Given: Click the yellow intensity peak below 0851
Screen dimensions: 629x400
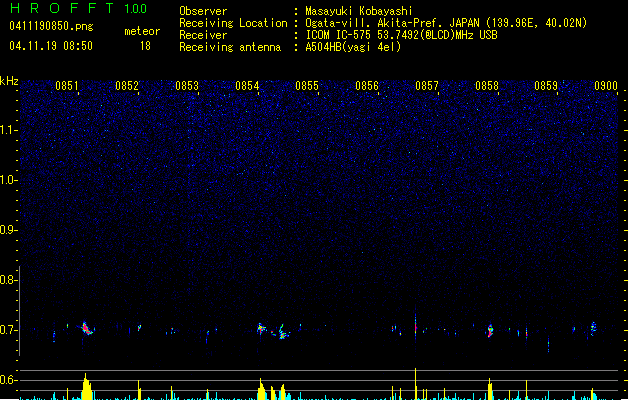Looking at the screenshot, I should [86, 386].
